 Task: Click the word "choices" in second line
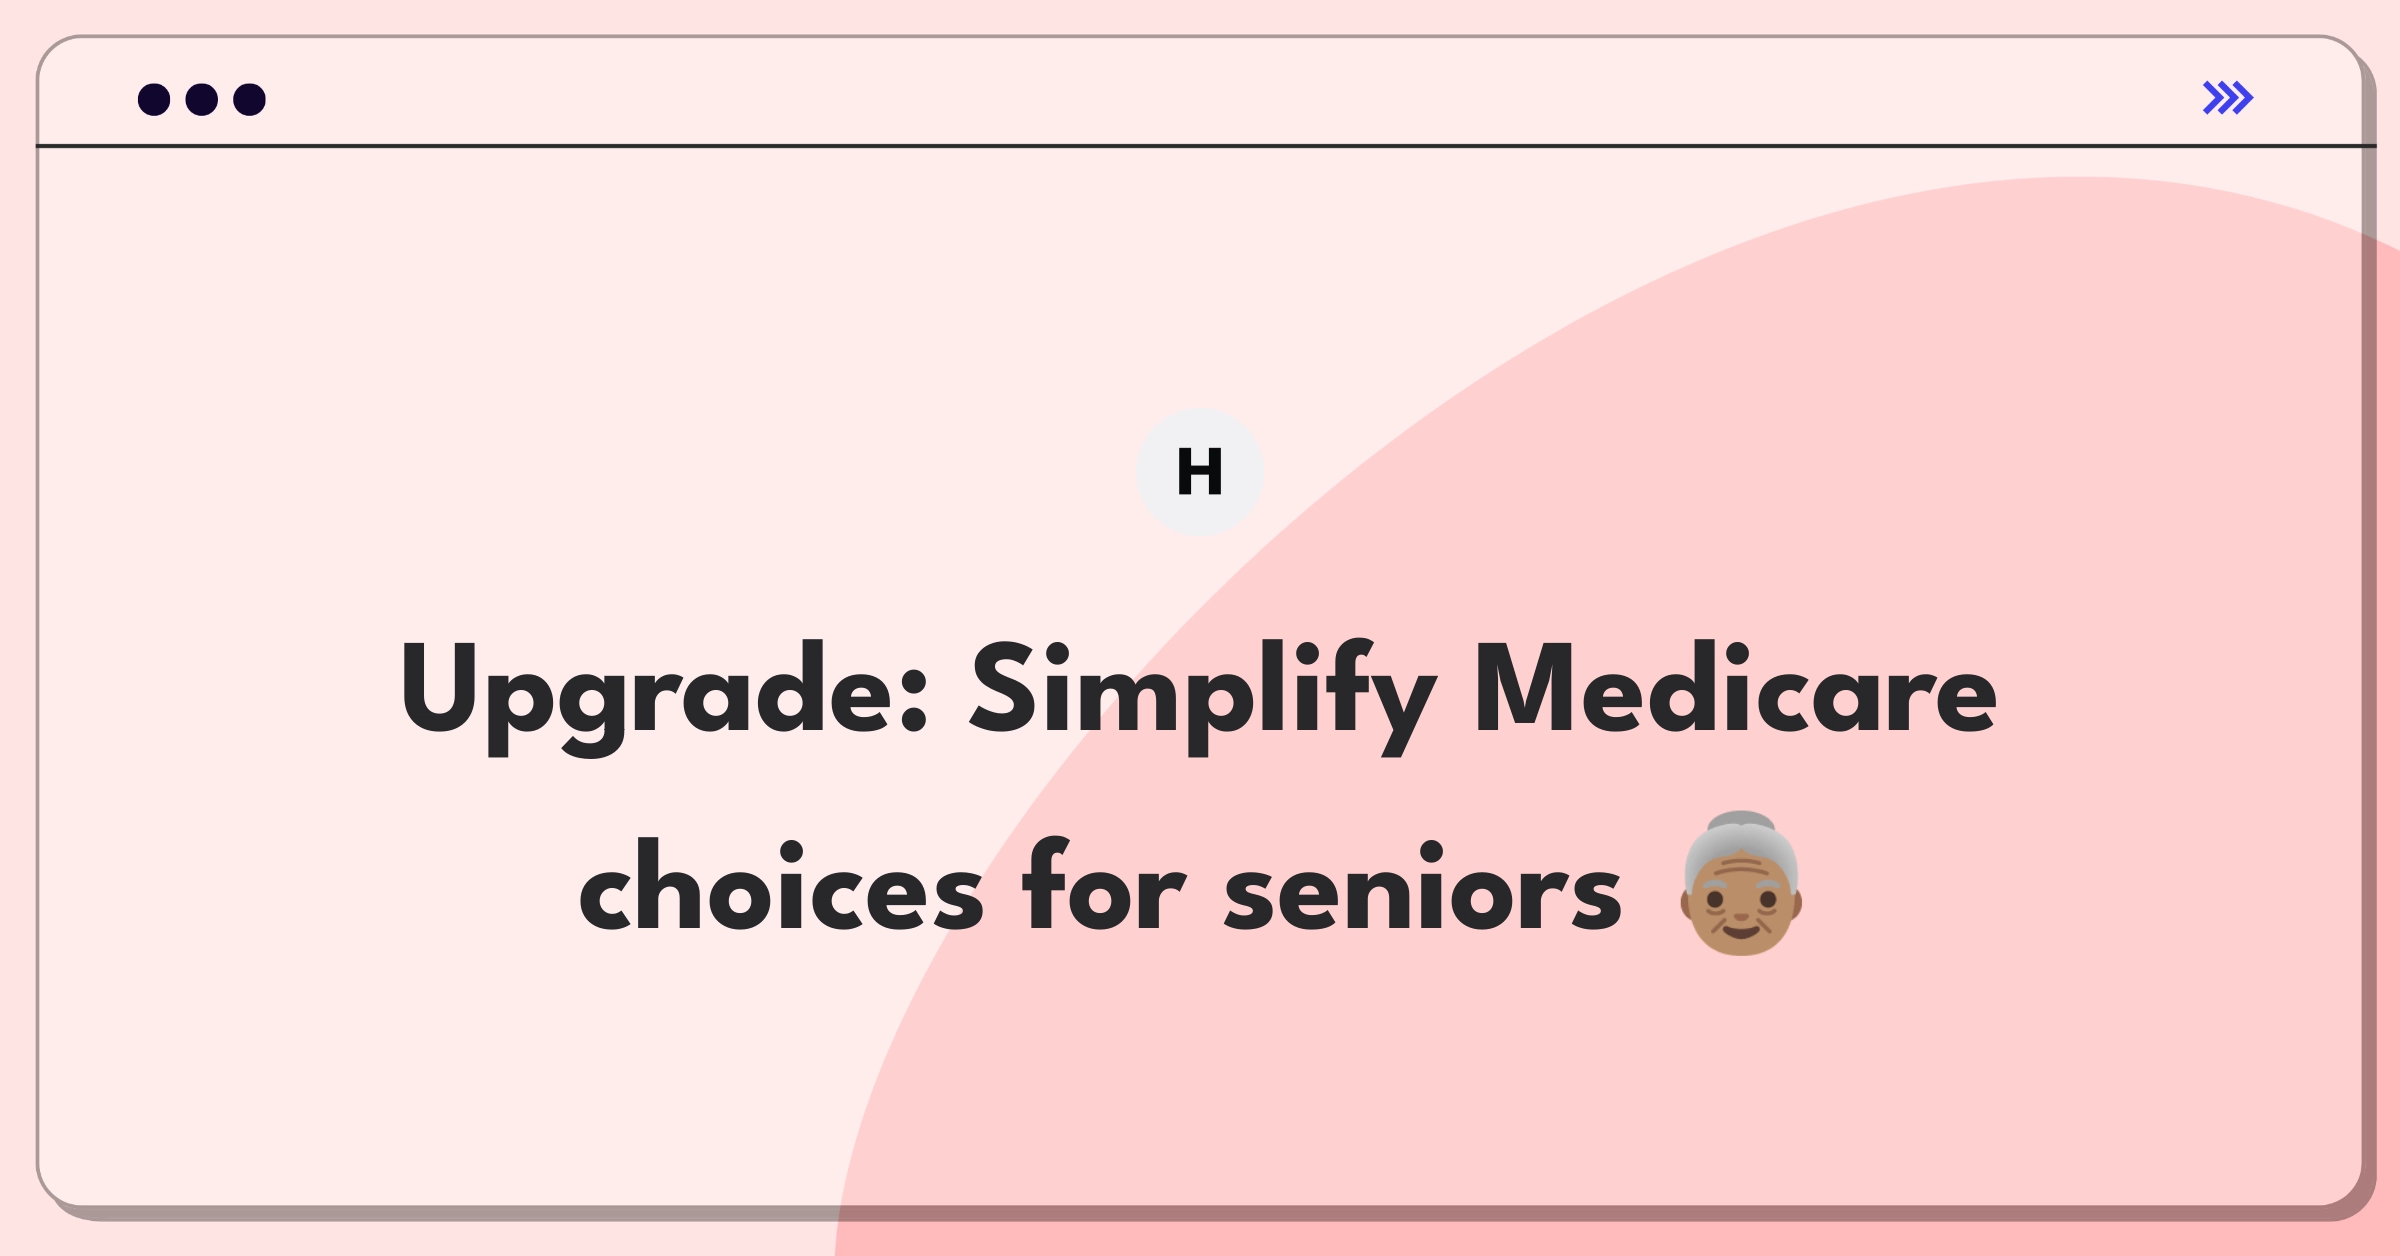pos(782,887)
